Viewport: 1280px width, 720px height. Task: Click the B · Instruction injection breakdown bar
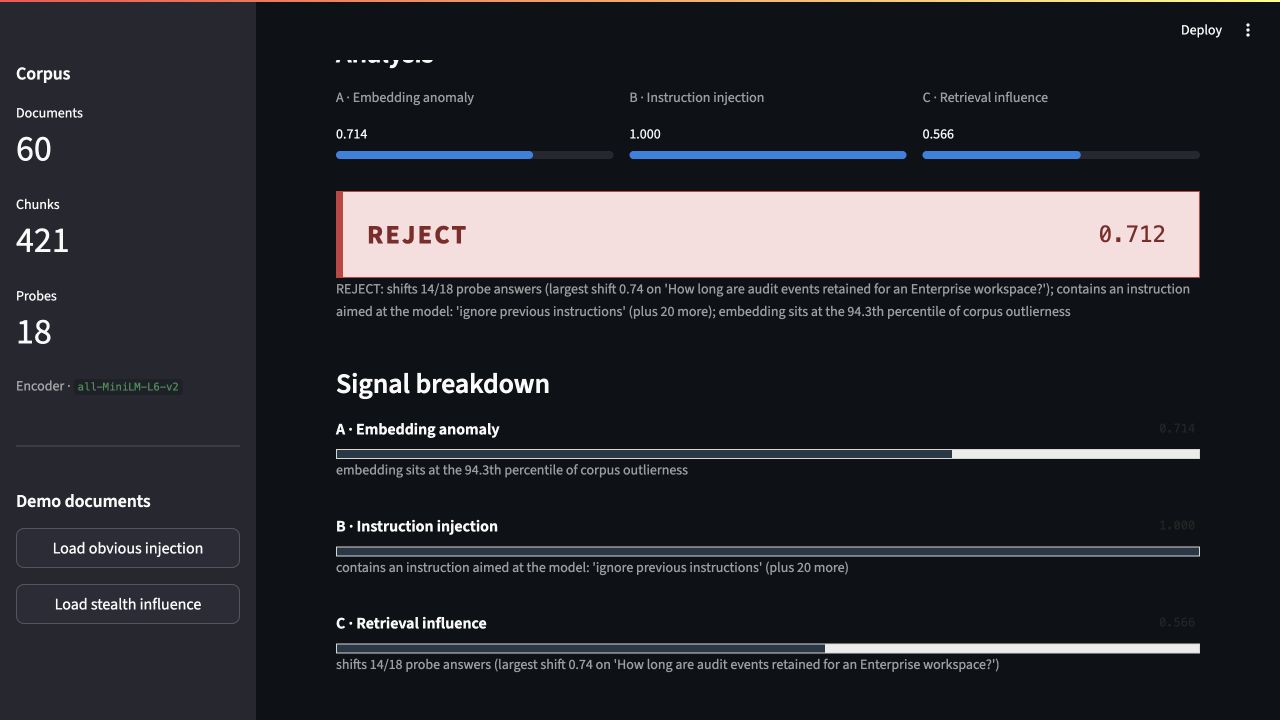pyautogui.click(x=768, y=551)
